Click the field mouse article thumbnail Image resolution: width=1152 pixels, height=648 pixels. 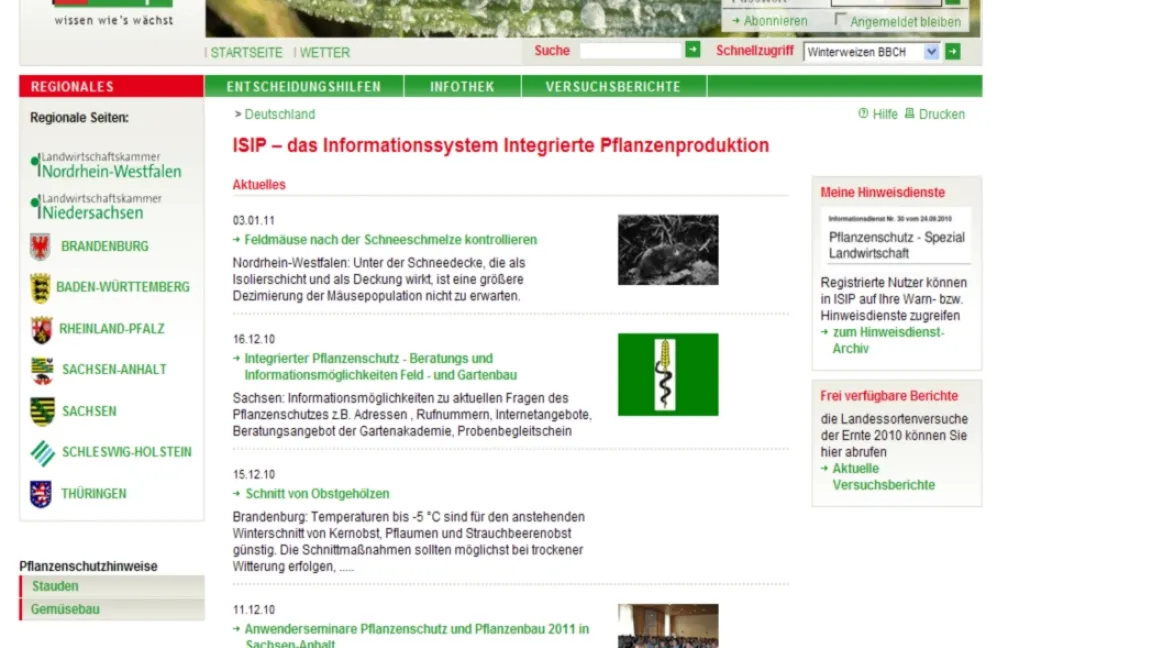pos(667,249)
